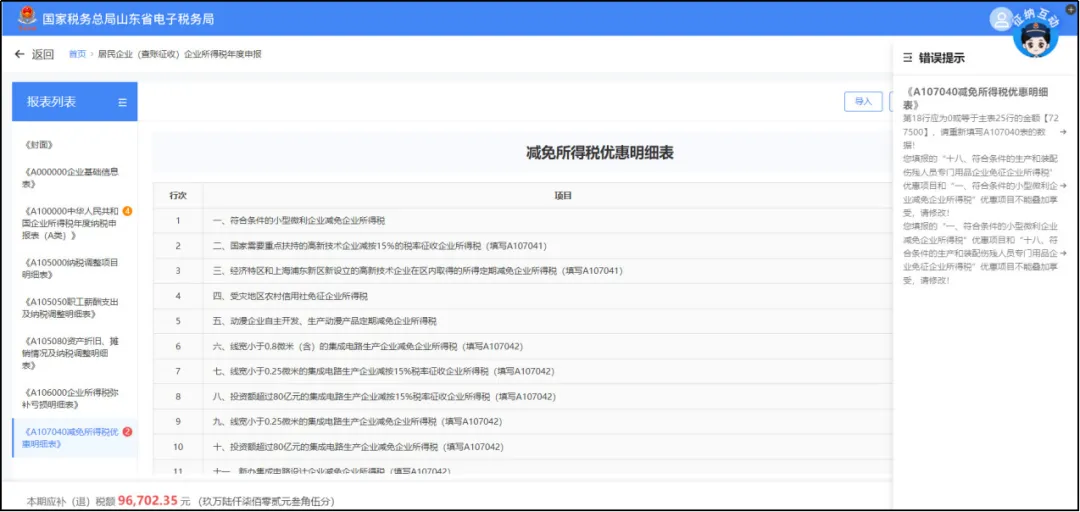Follow the second error message's arrow
Screen dimensions: 1080x512
pyautogui.click(x=1063, y=186)
